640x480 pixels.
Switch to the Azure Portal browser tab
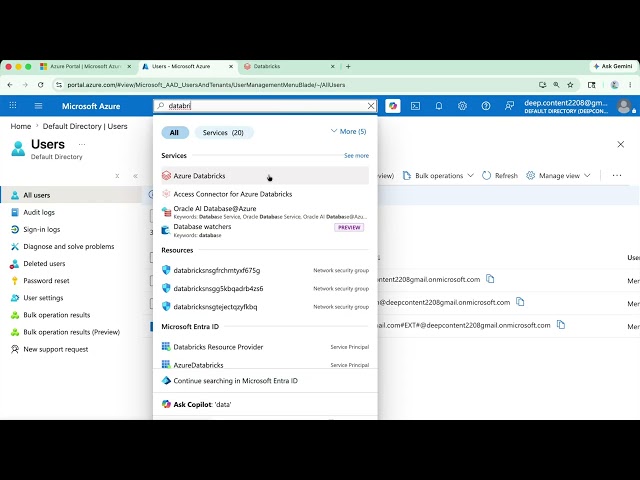(x=85, y=66)
